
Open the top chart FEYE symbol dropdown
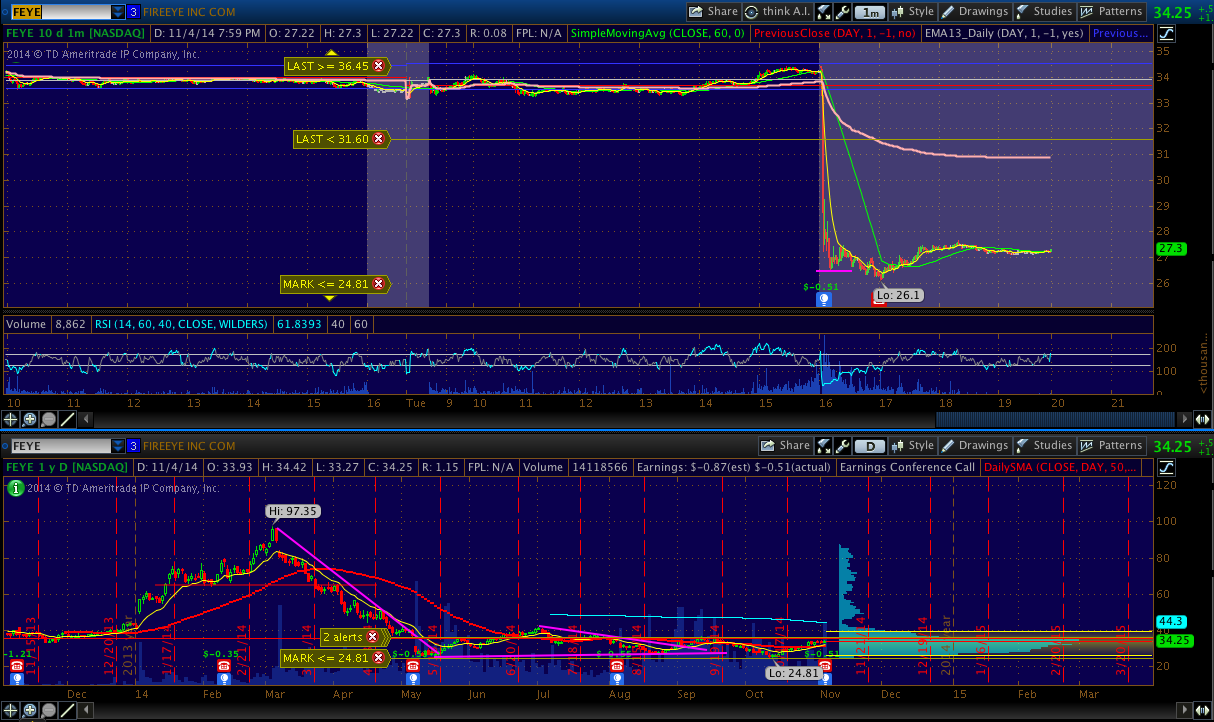(x=118, y=12)
